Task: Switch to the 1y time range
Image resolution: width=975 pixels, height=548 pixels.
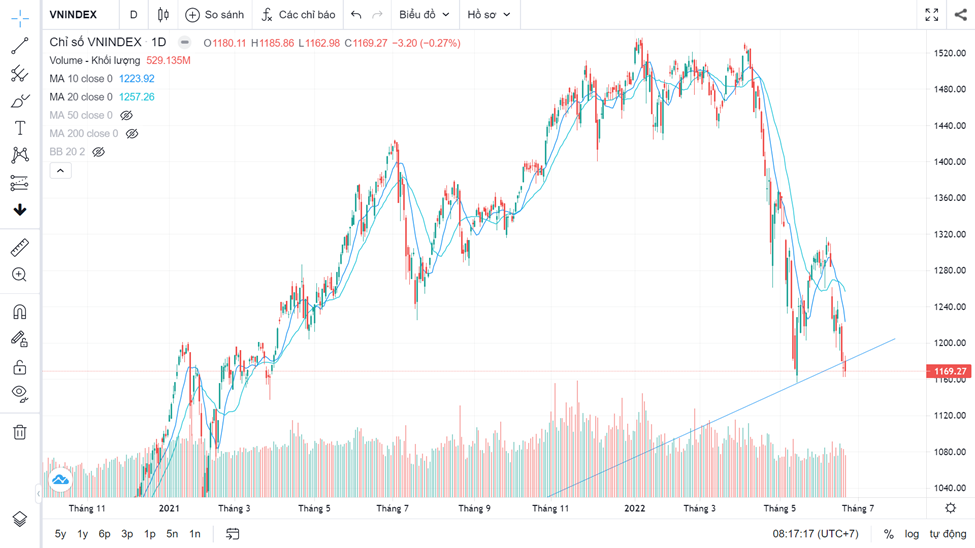Action: [x=82, y=534]
